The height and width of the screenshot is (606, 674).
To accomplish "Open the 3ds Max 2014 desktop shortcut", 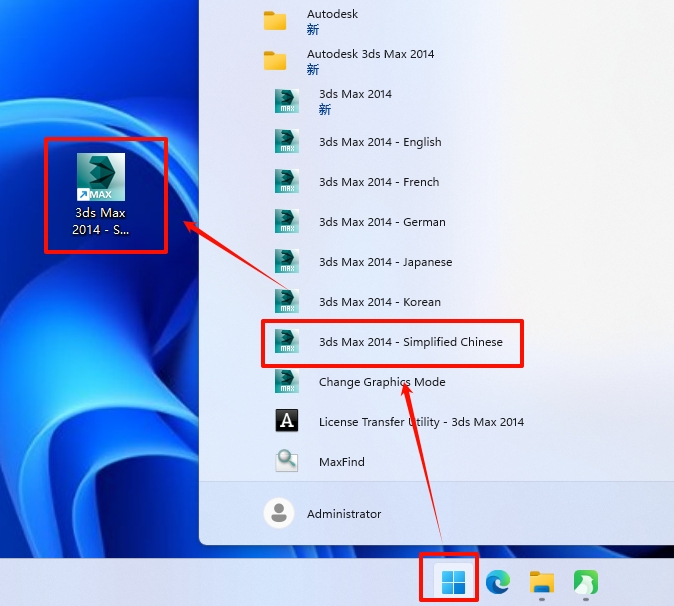I will point(101,195).
